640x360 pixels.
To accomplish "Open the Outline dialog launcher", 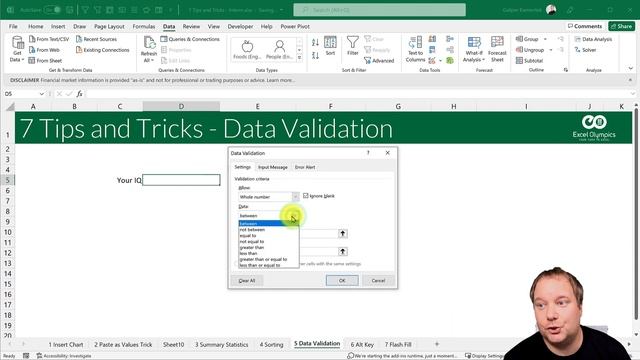I will click(x=566, y=70).
